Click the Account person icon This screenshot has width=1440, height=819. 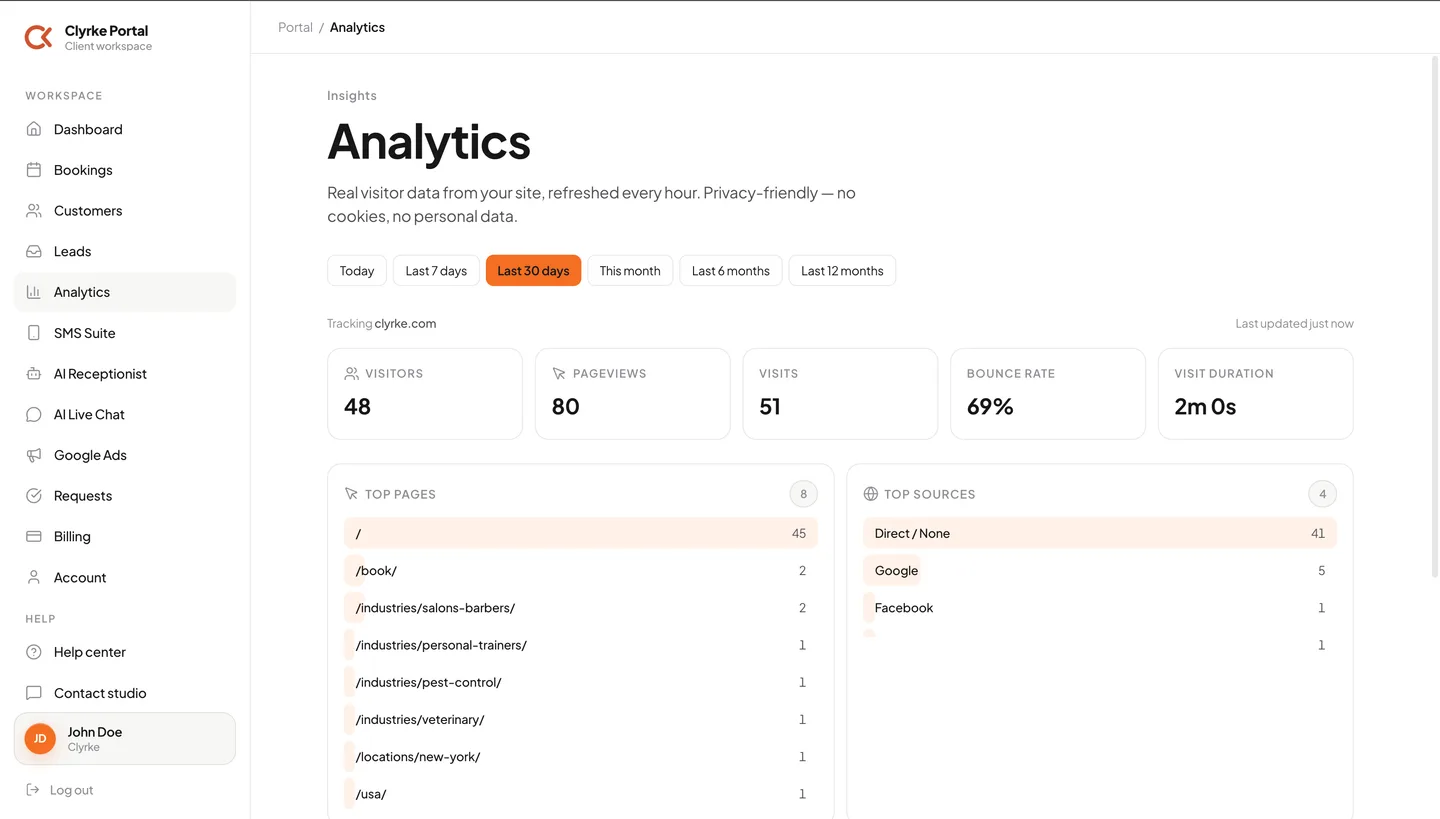point(34,577)
